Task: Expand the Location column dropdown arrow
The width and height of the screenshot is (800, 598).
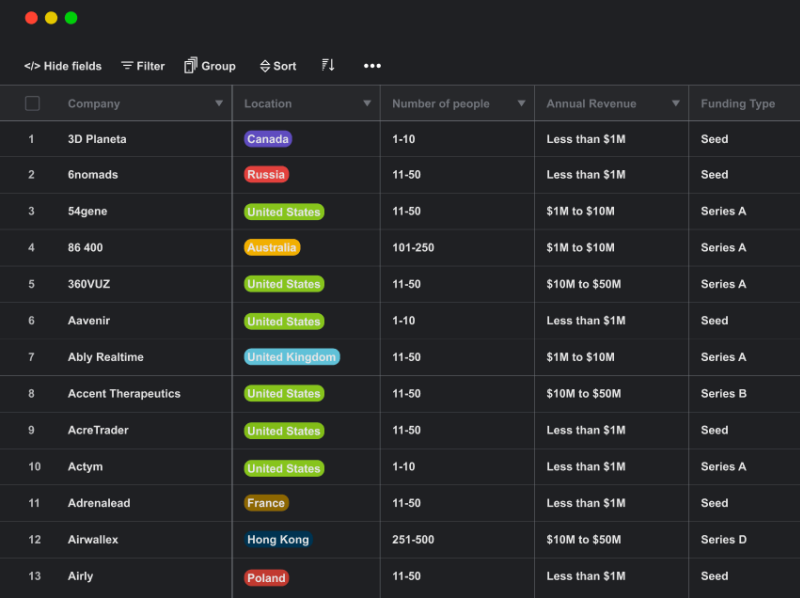Action: click(367, 104)
